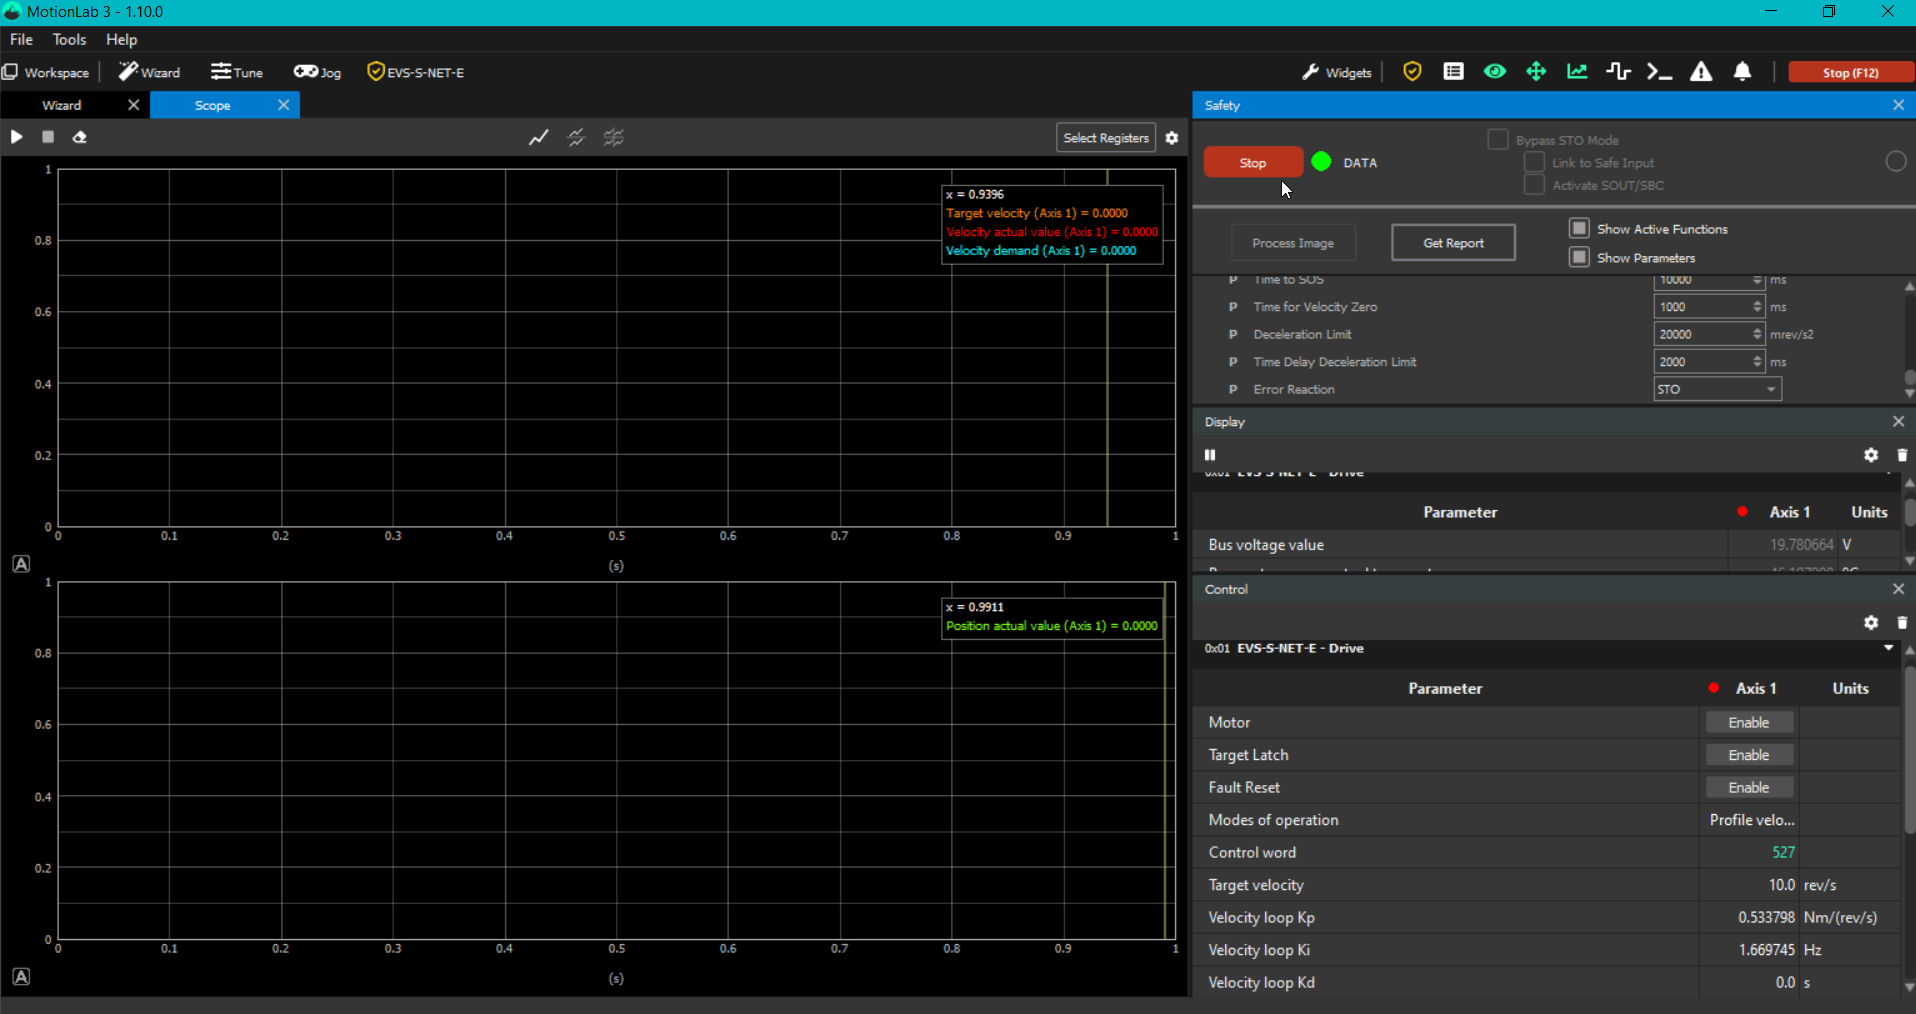1916x1014 pixels.
Task: Click the bell notifications icon
Action: tap(1742, 72)
